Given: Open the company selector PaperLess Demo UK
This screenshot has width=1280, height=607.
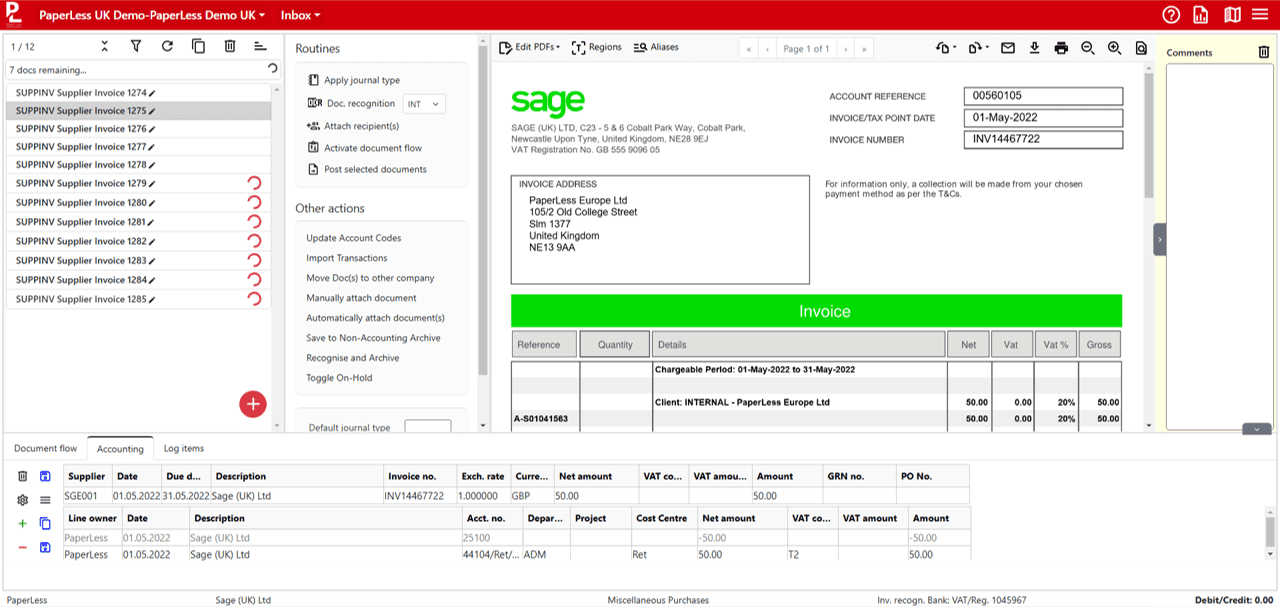Looking at the screenshot, I should 152,15.
